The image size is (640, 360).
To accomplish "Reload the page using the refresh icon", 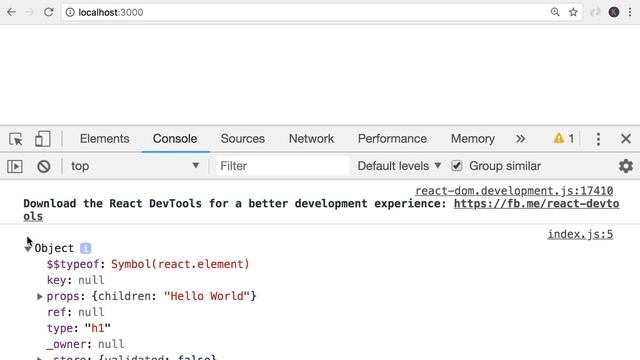I will tap(49, 12).
